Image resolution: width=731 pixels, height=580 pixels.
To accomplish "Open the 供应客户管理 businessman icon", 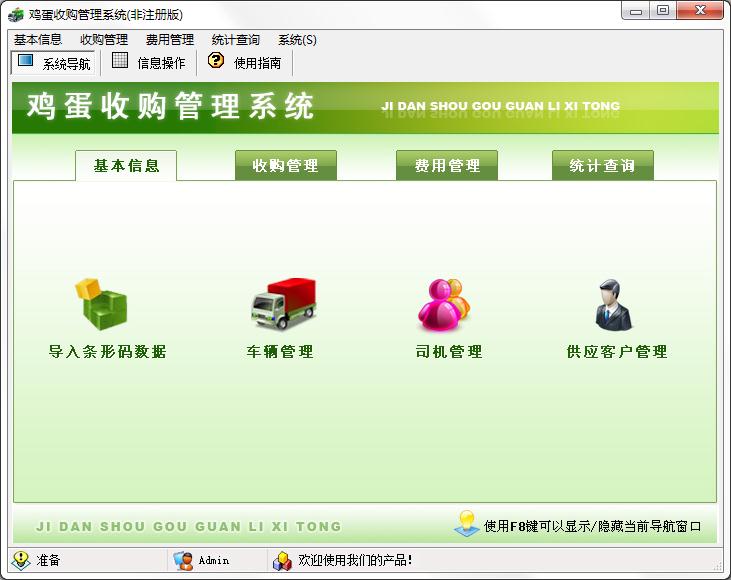I will [613, 304].
